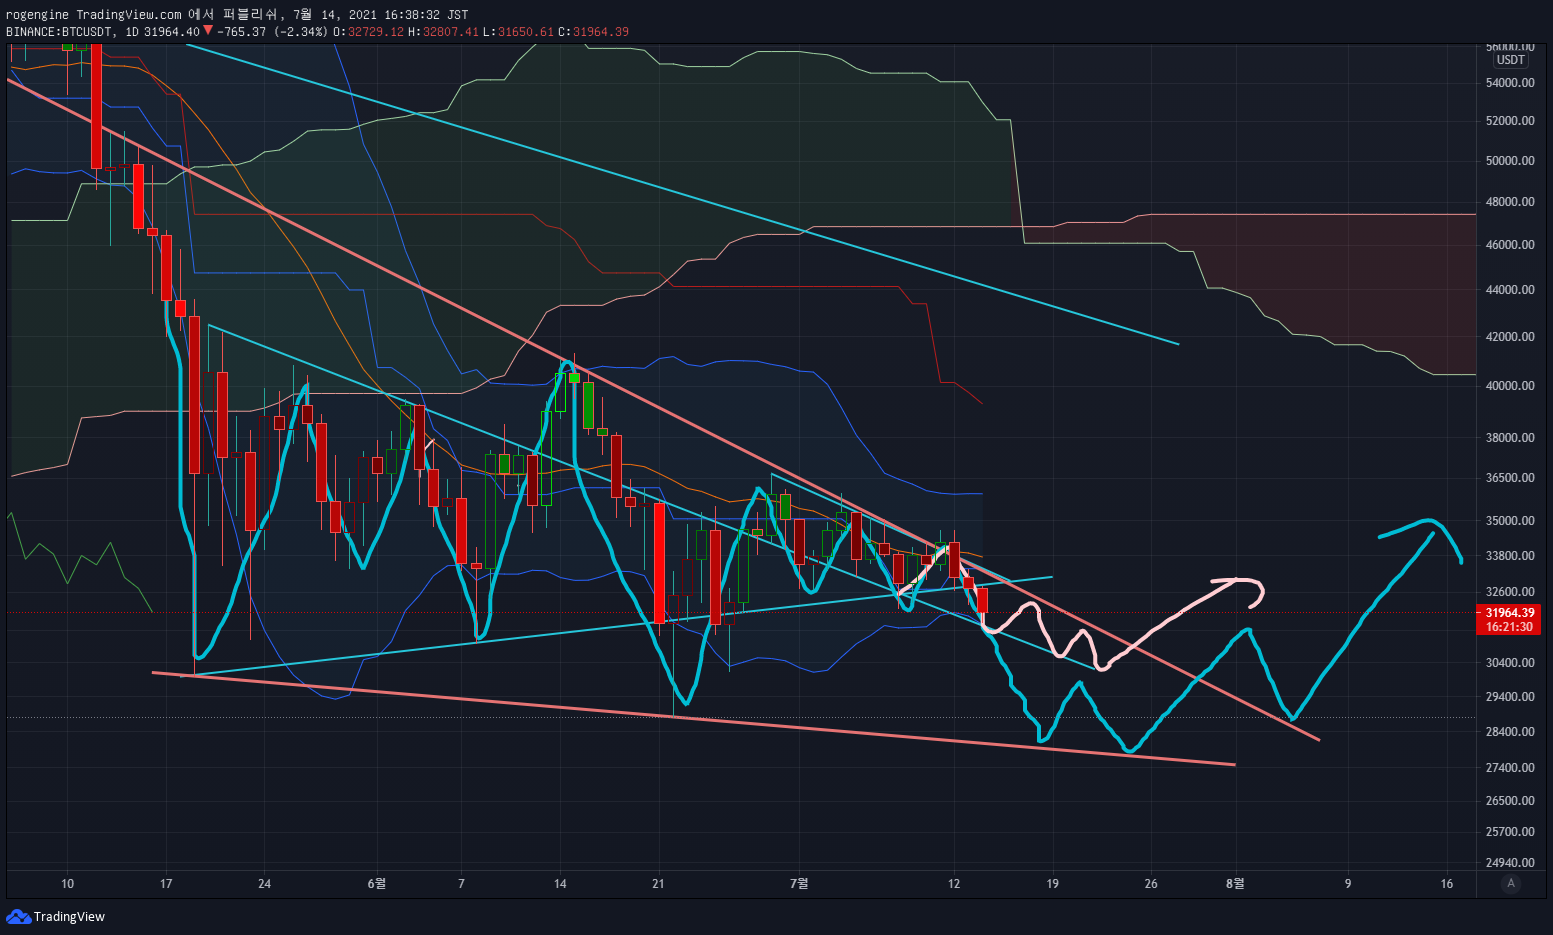Image resolution: width=1553 pixels, height=935 pixels.
Task: Click the 35000.00 price axis label
Action: (x=1510, y=521)
